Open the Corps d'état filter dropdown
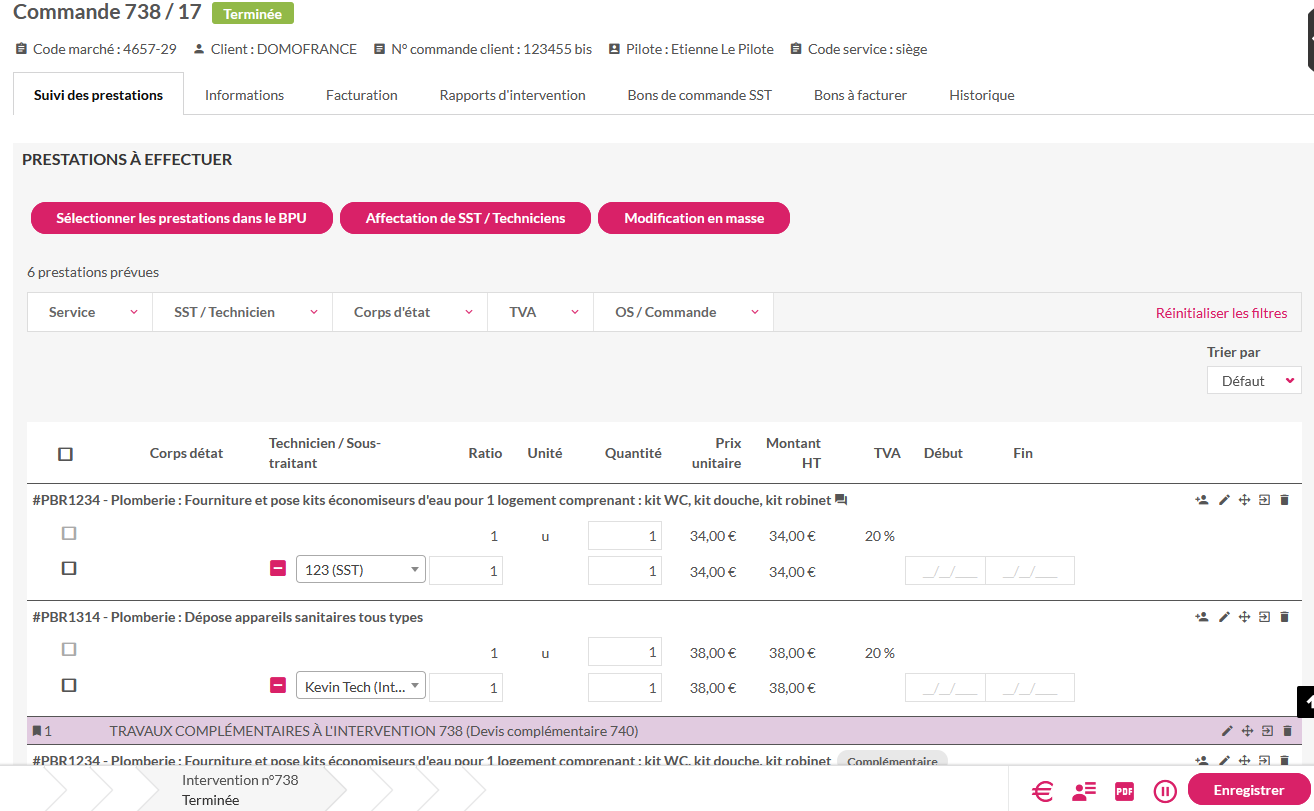1314x811 pixels. click(x=409, y=311)
